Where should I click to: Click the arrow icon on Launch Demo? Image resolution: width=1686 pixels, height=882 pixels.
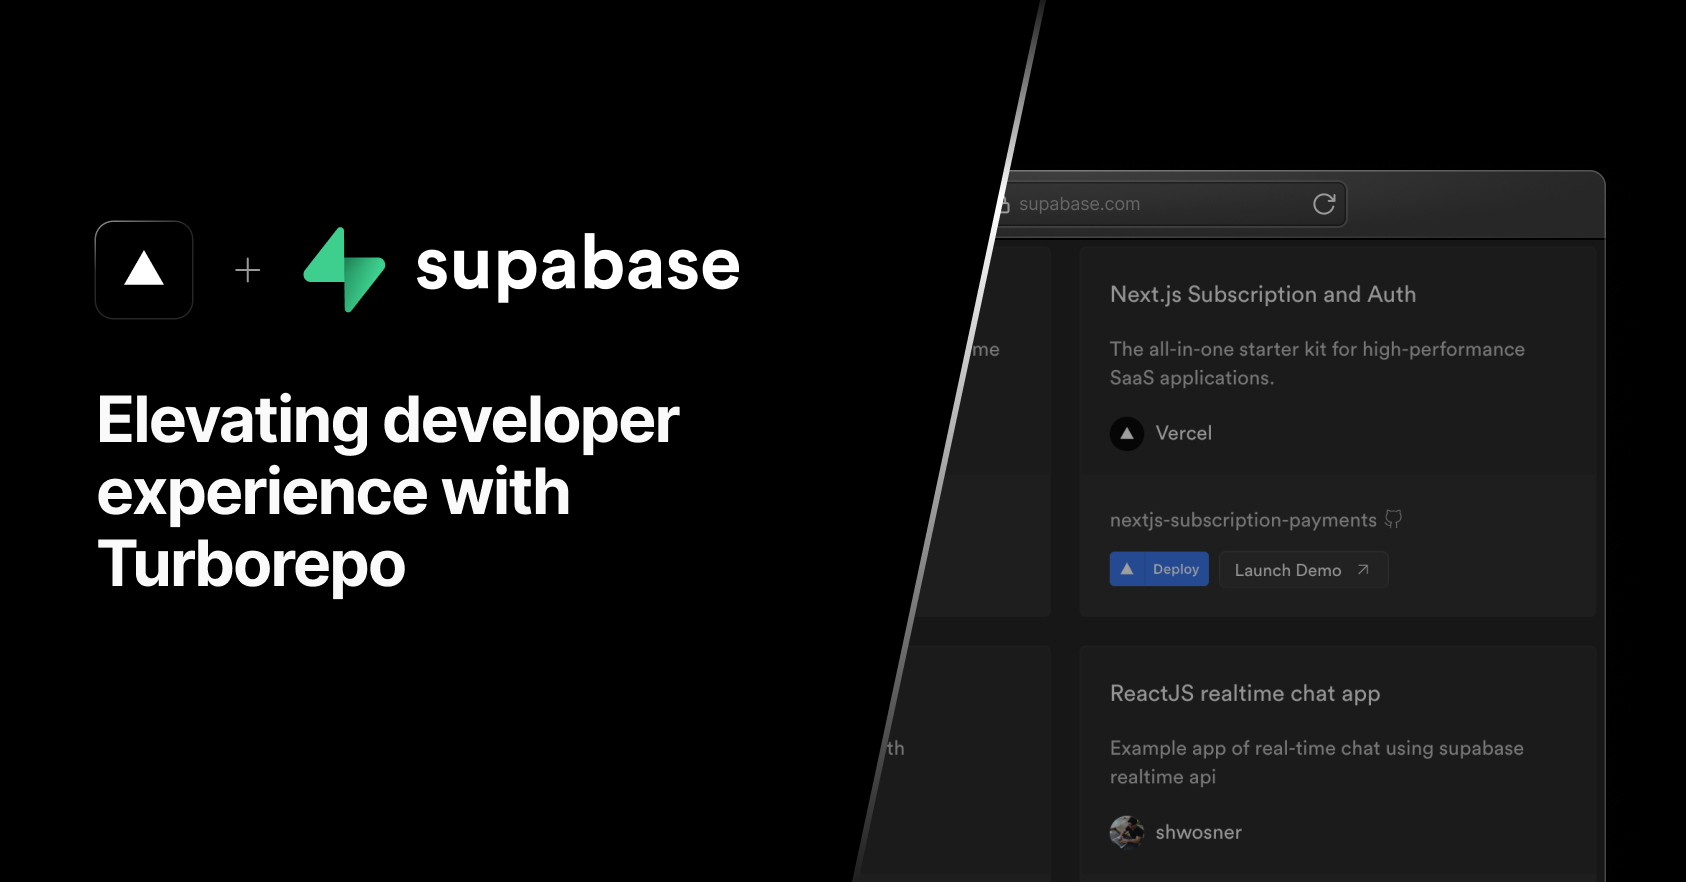(x=1362, y=570)
